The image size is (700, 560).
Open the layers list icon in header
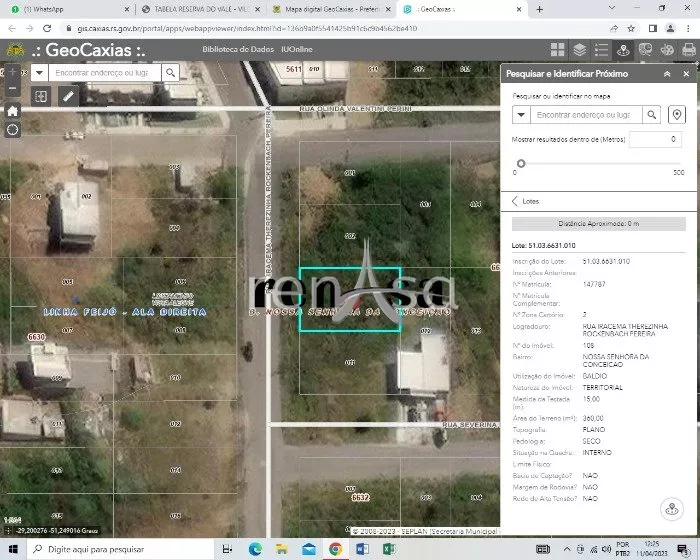(x=580, y=49)
